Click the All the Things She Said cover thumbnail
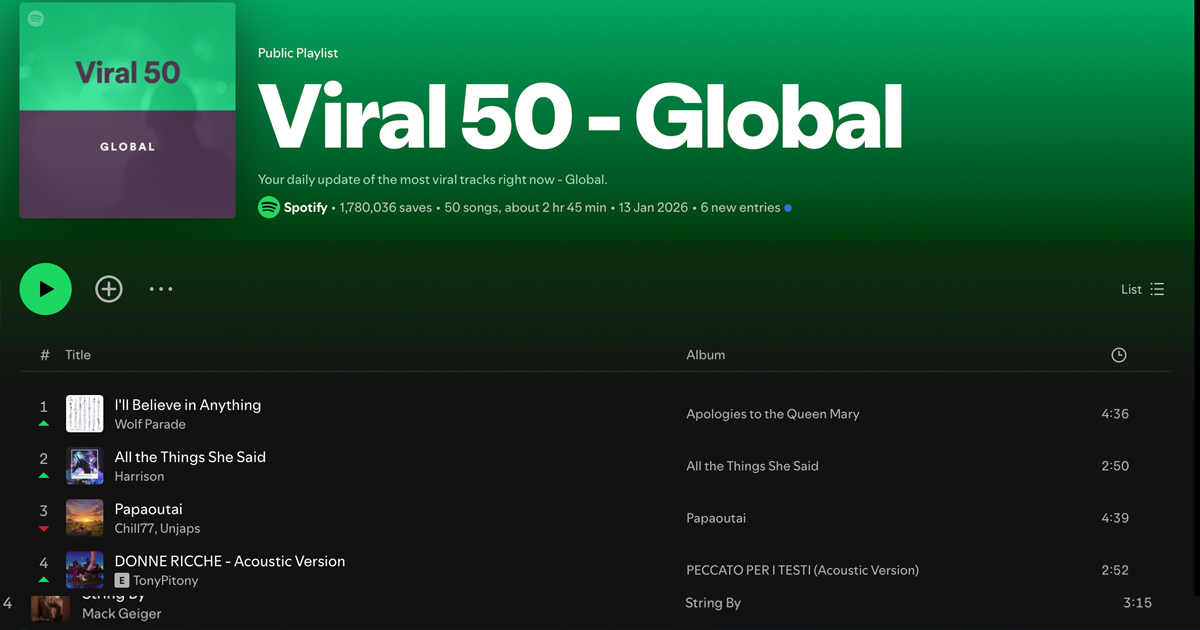This screenshot has width=1200, height=630. click(x=85, y=466)
